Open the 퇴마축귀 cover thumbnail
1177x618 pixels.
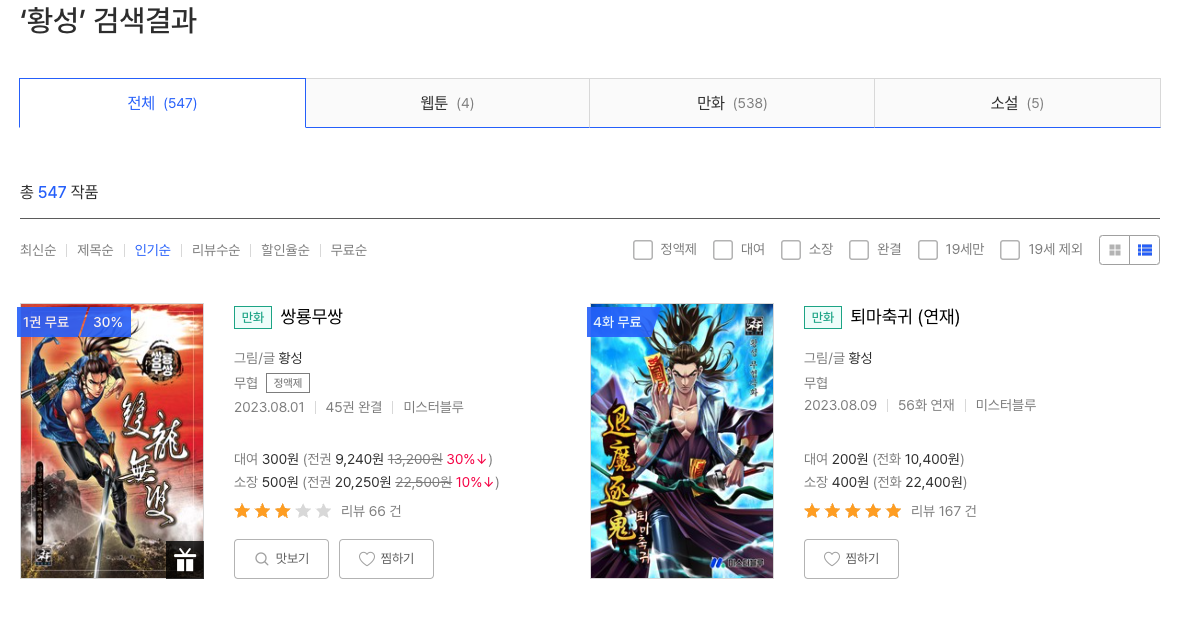tap(682, 442)
